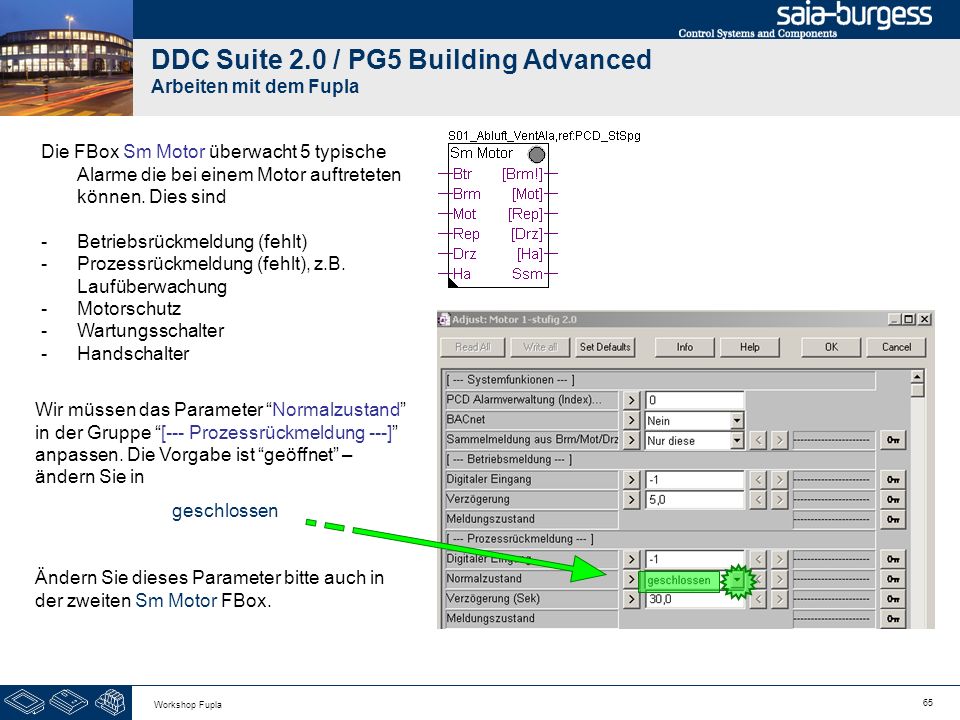The width and height of the screenshot is (960, 720).
Task: Click key icon of Betriebsmeldung Meldungszustand row
Action: 893,519
